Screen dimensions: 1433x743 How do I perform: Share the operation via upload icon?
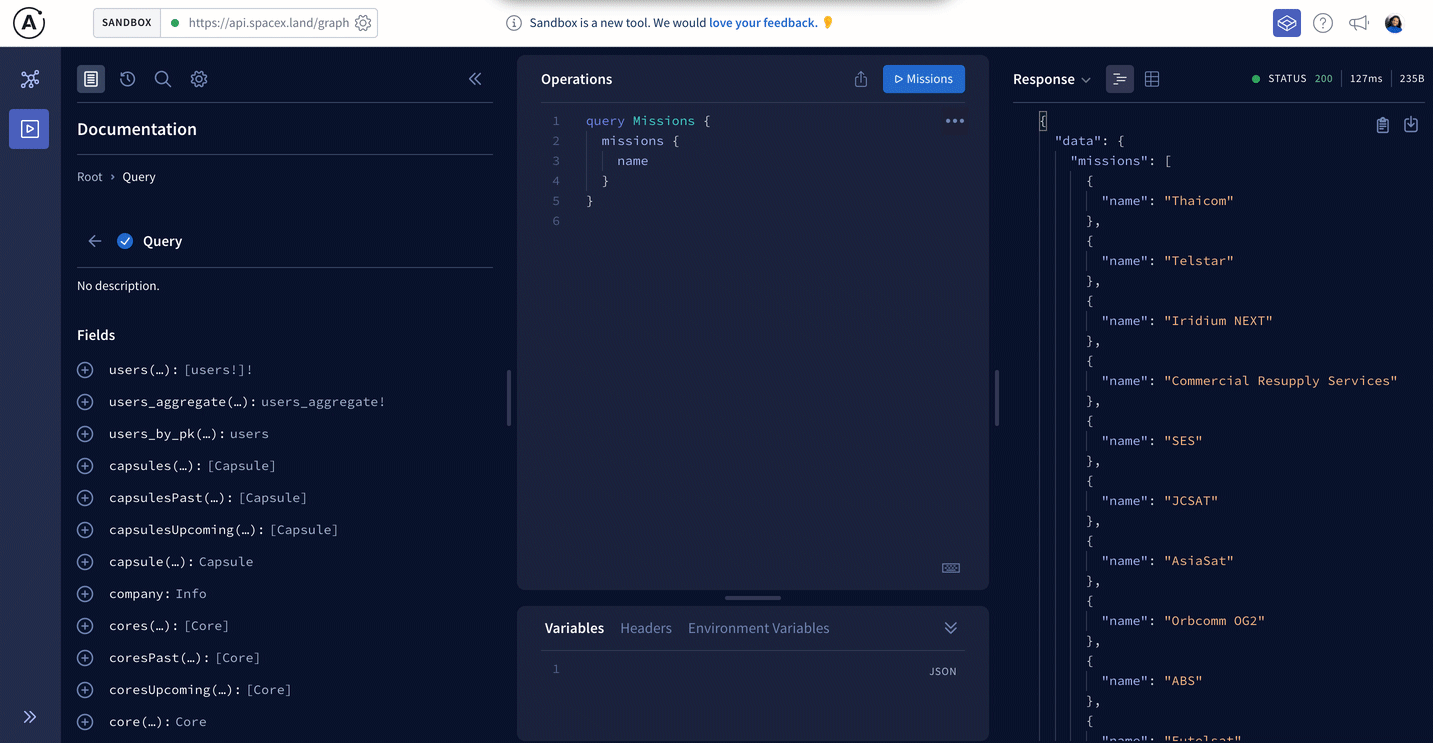[861, 79]
